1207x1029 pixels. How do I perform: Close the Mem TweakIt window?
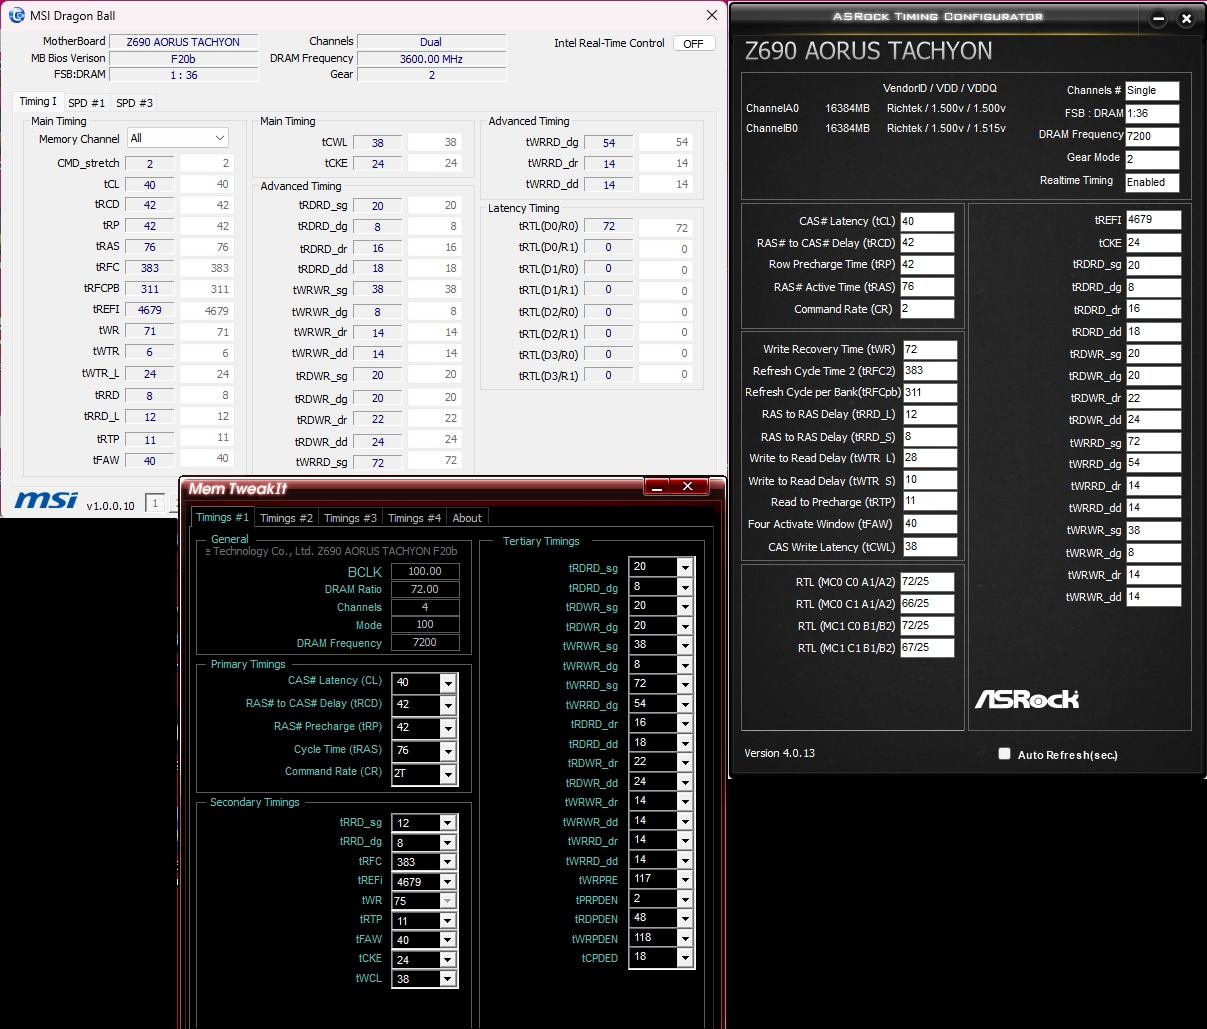(688, 487)
